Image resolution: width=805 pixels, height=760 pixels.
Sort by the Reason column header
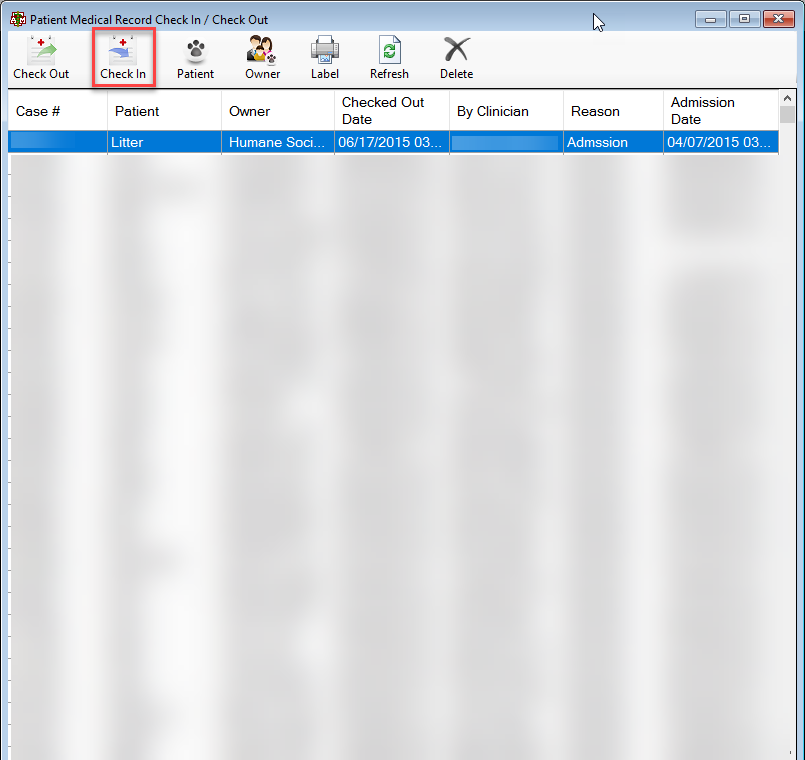[613, 111]
